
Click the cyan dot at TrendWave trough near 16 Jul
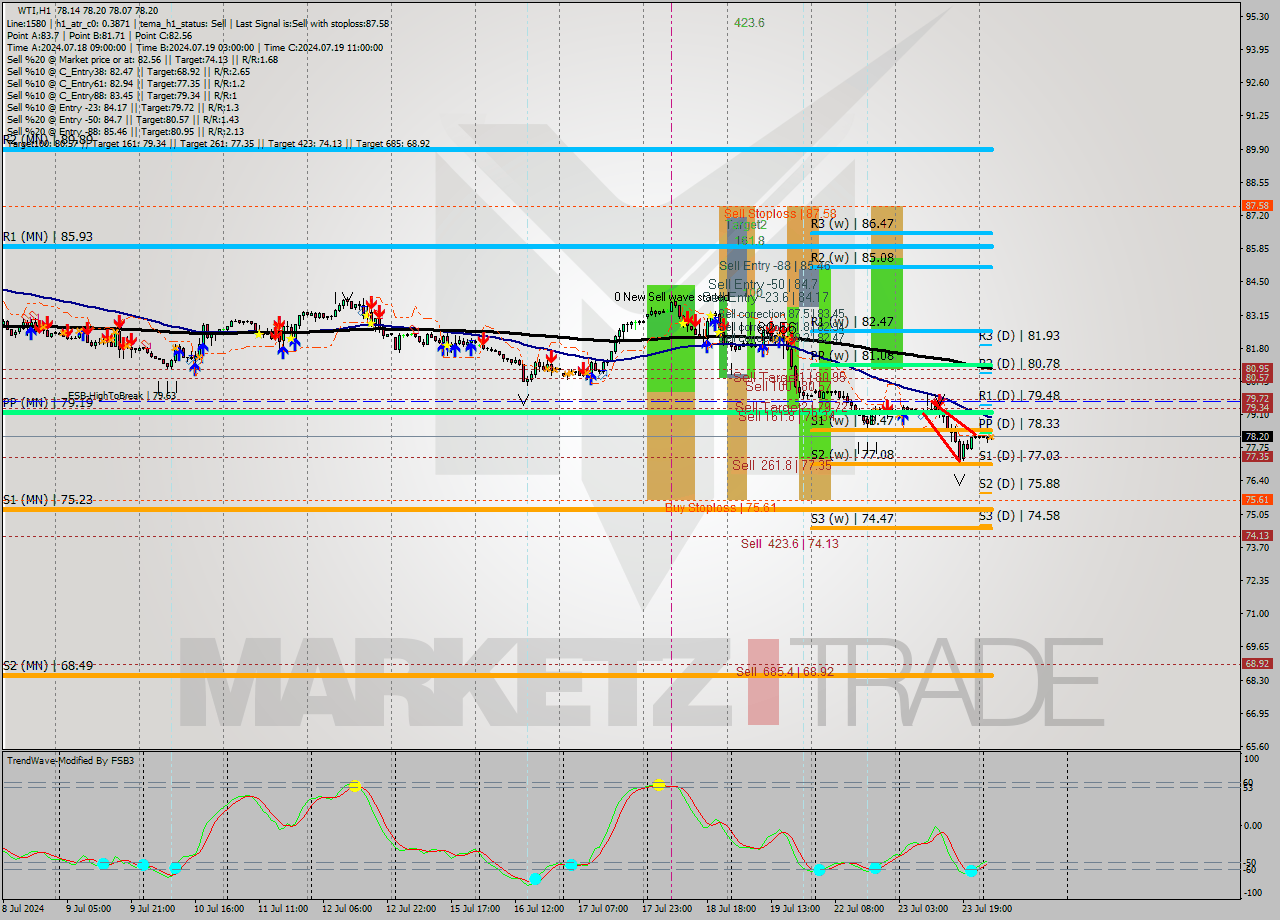pyautogui.click(x=535, y=881)
